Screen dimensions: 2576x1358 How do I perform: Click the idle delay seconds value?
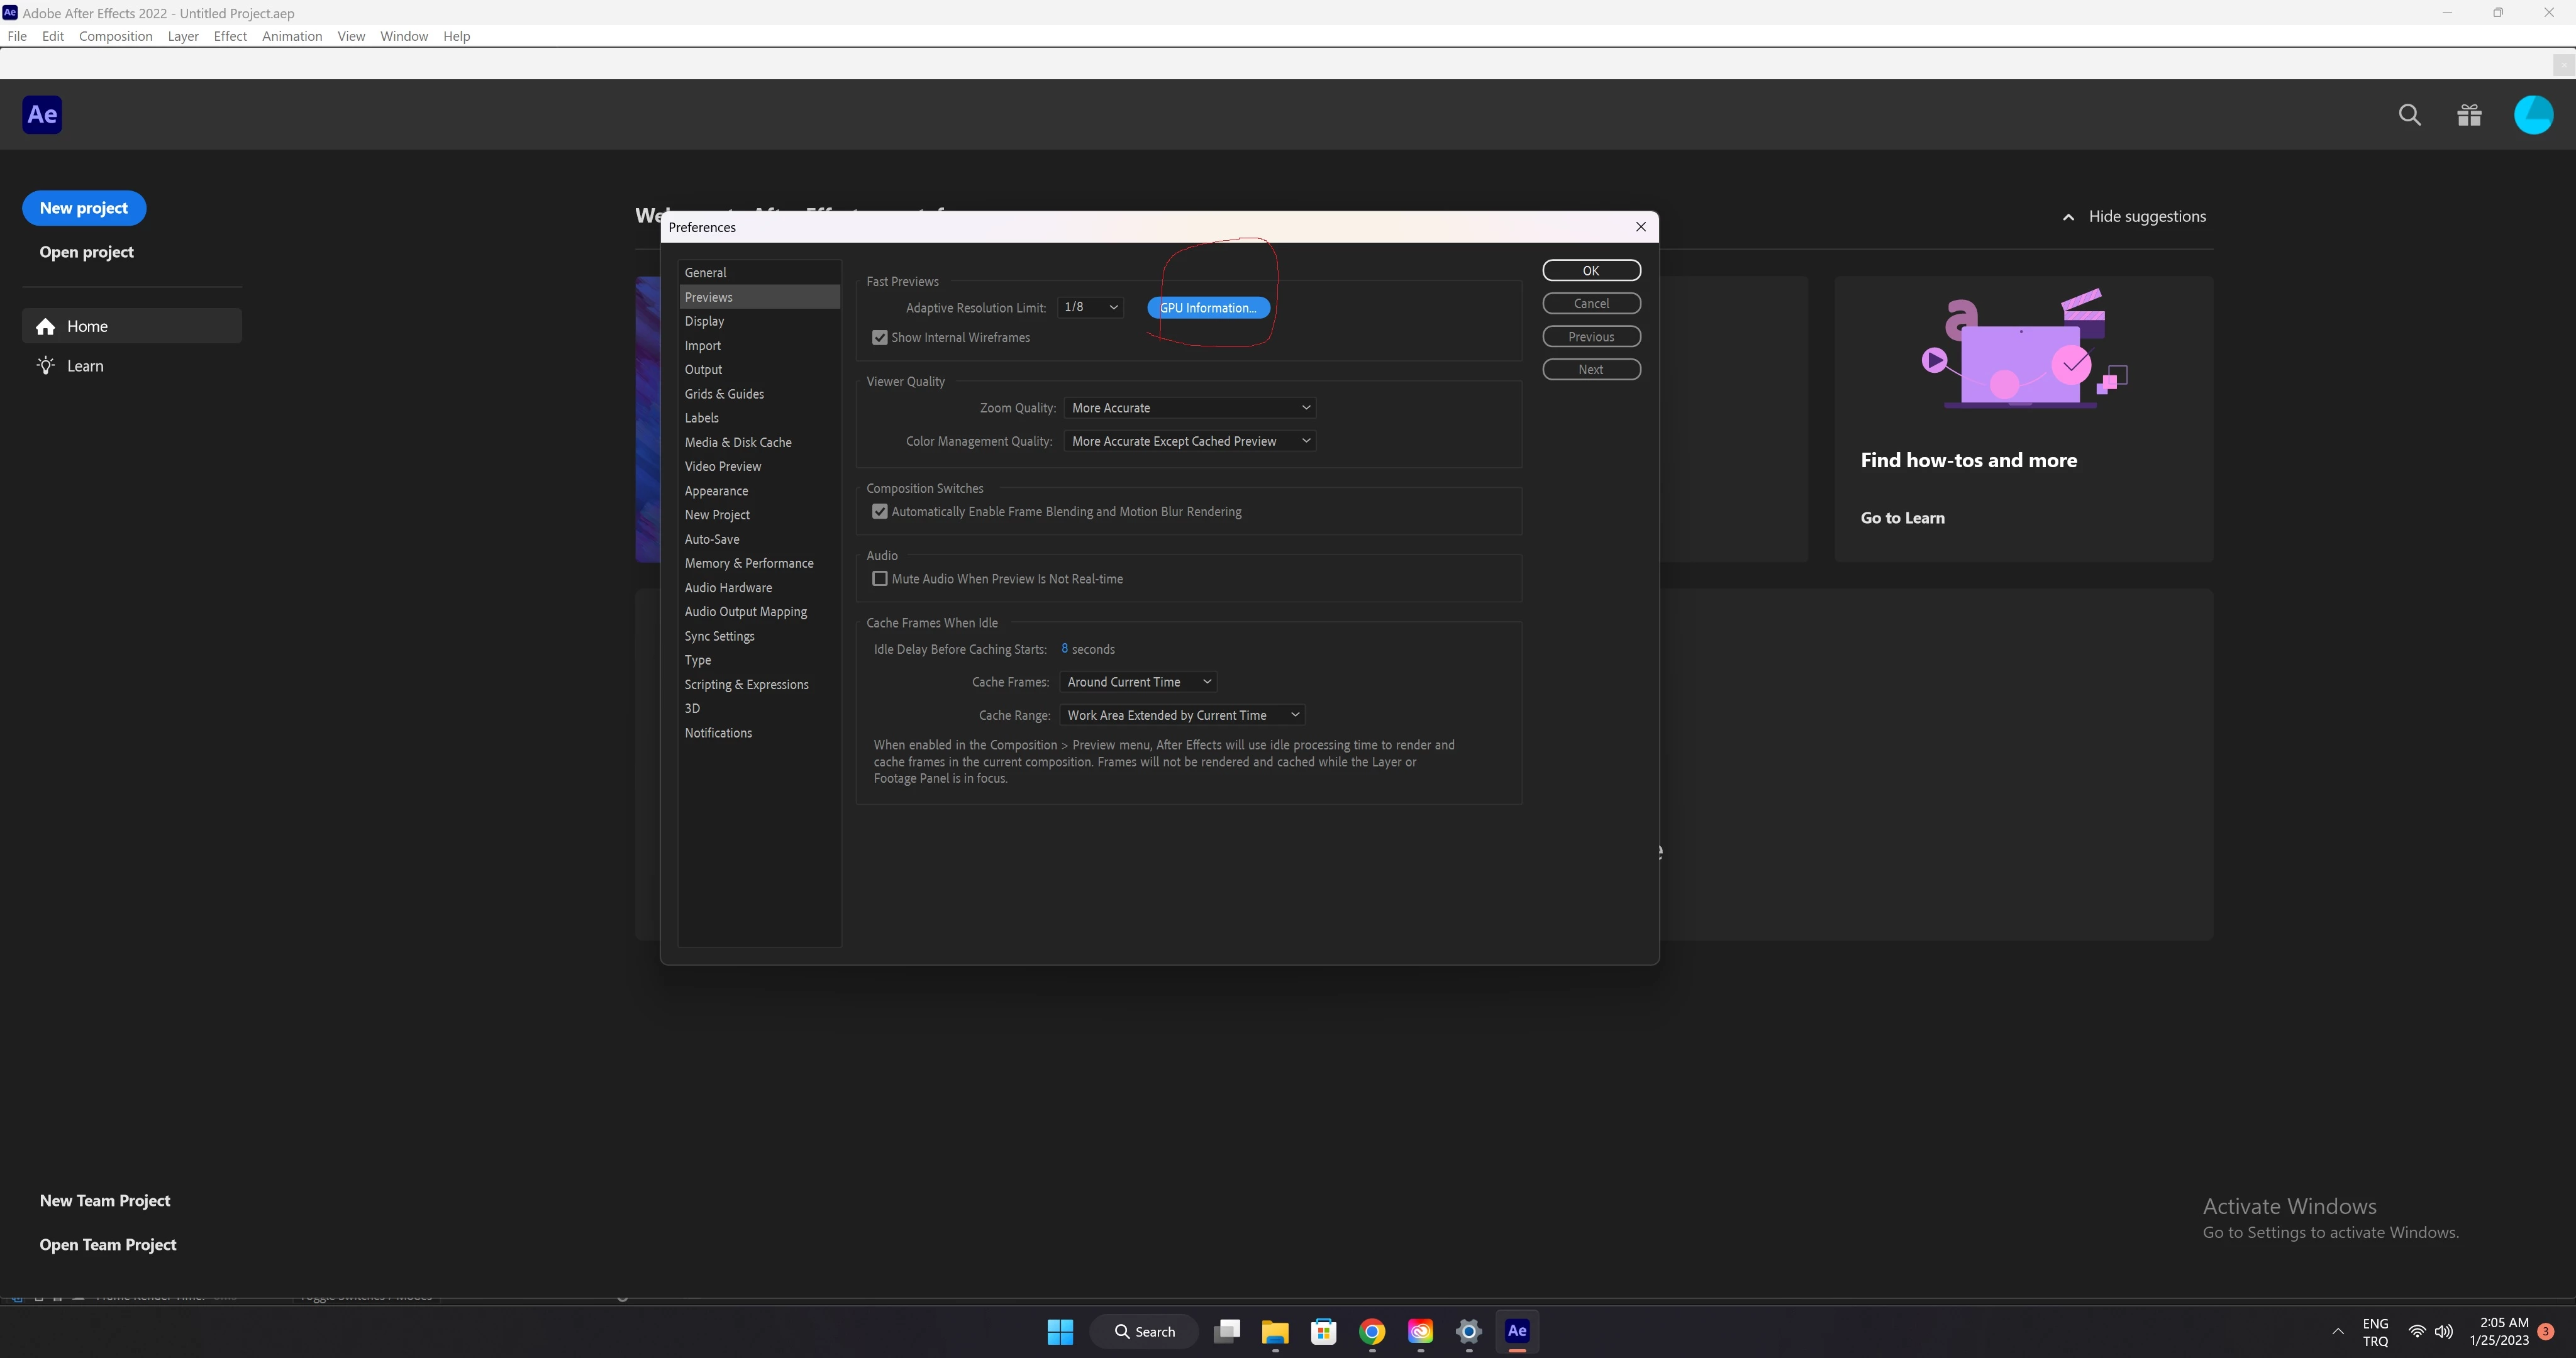(x=1064, y=649)
